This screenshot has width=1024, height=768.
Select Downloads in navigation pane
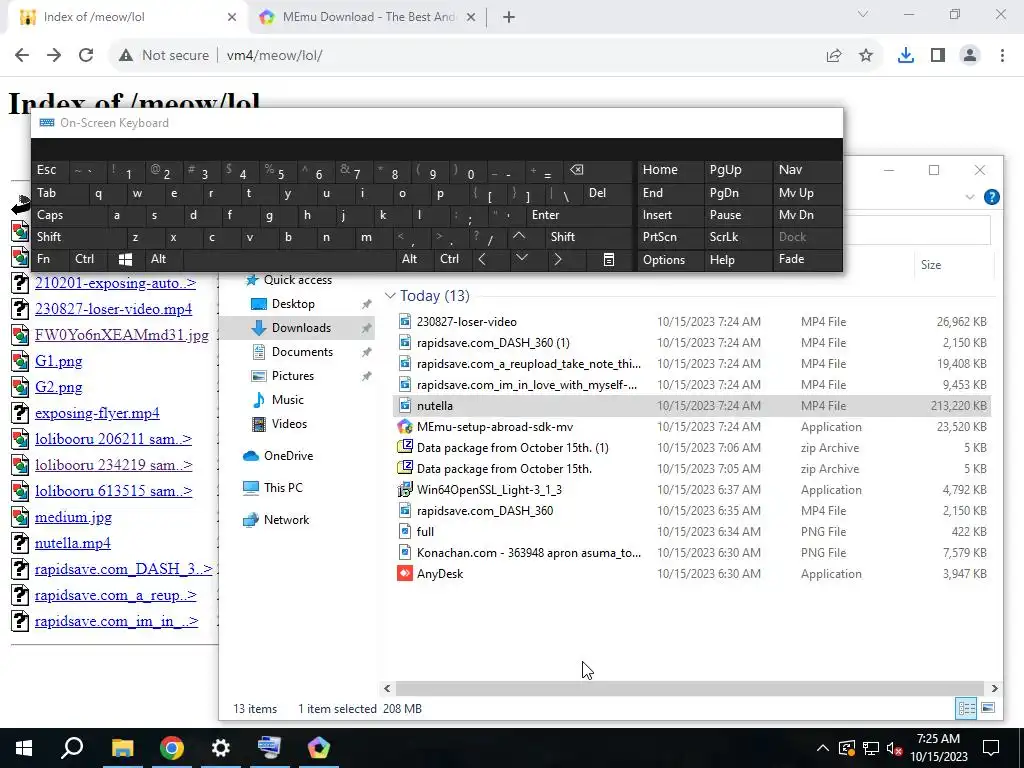click(x=297, y=328)
